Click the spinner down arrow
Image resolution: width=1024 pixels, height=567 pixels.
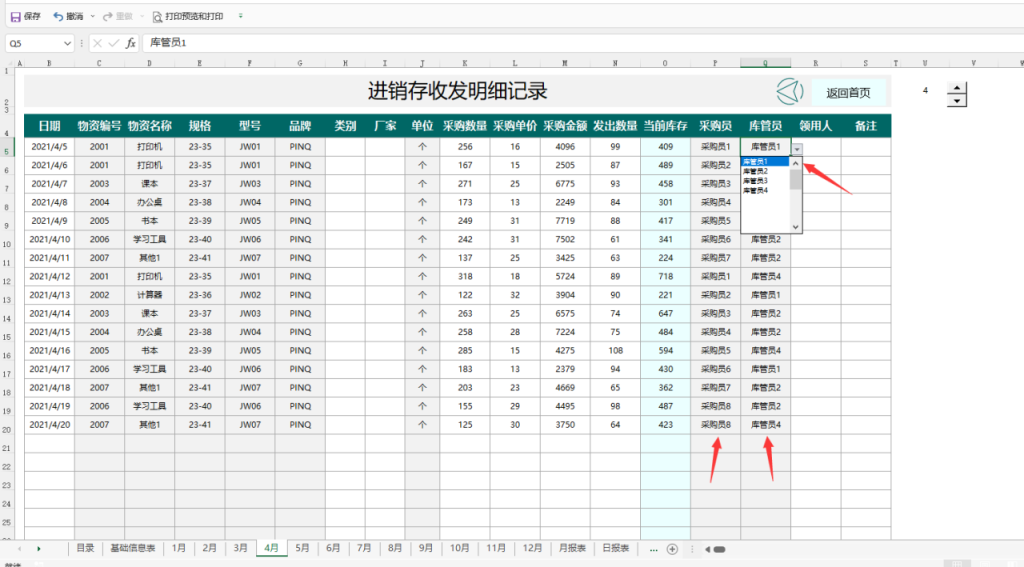click(x=957, y=101)
